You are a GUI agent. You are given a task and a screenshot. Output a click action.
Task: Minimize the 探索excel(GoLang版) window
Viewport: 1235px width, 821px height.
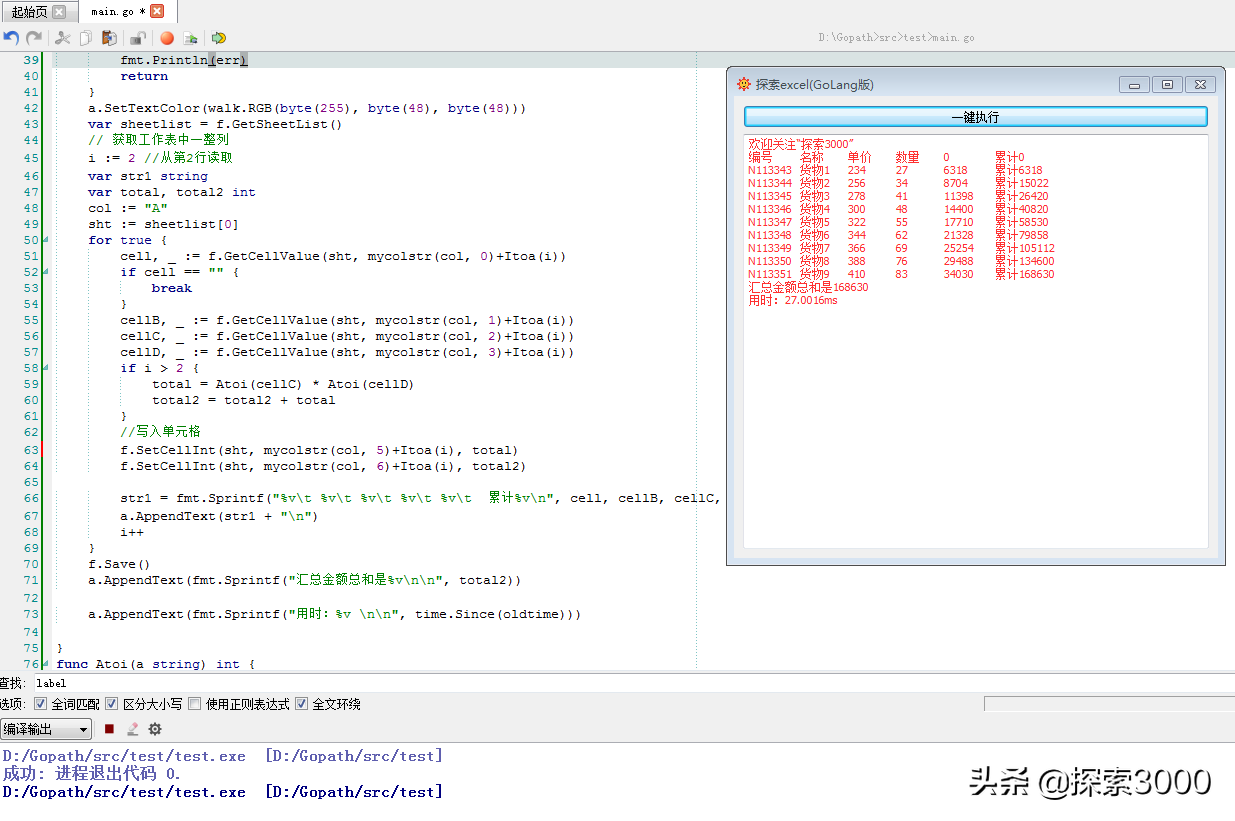click(x=1134, y=85)
